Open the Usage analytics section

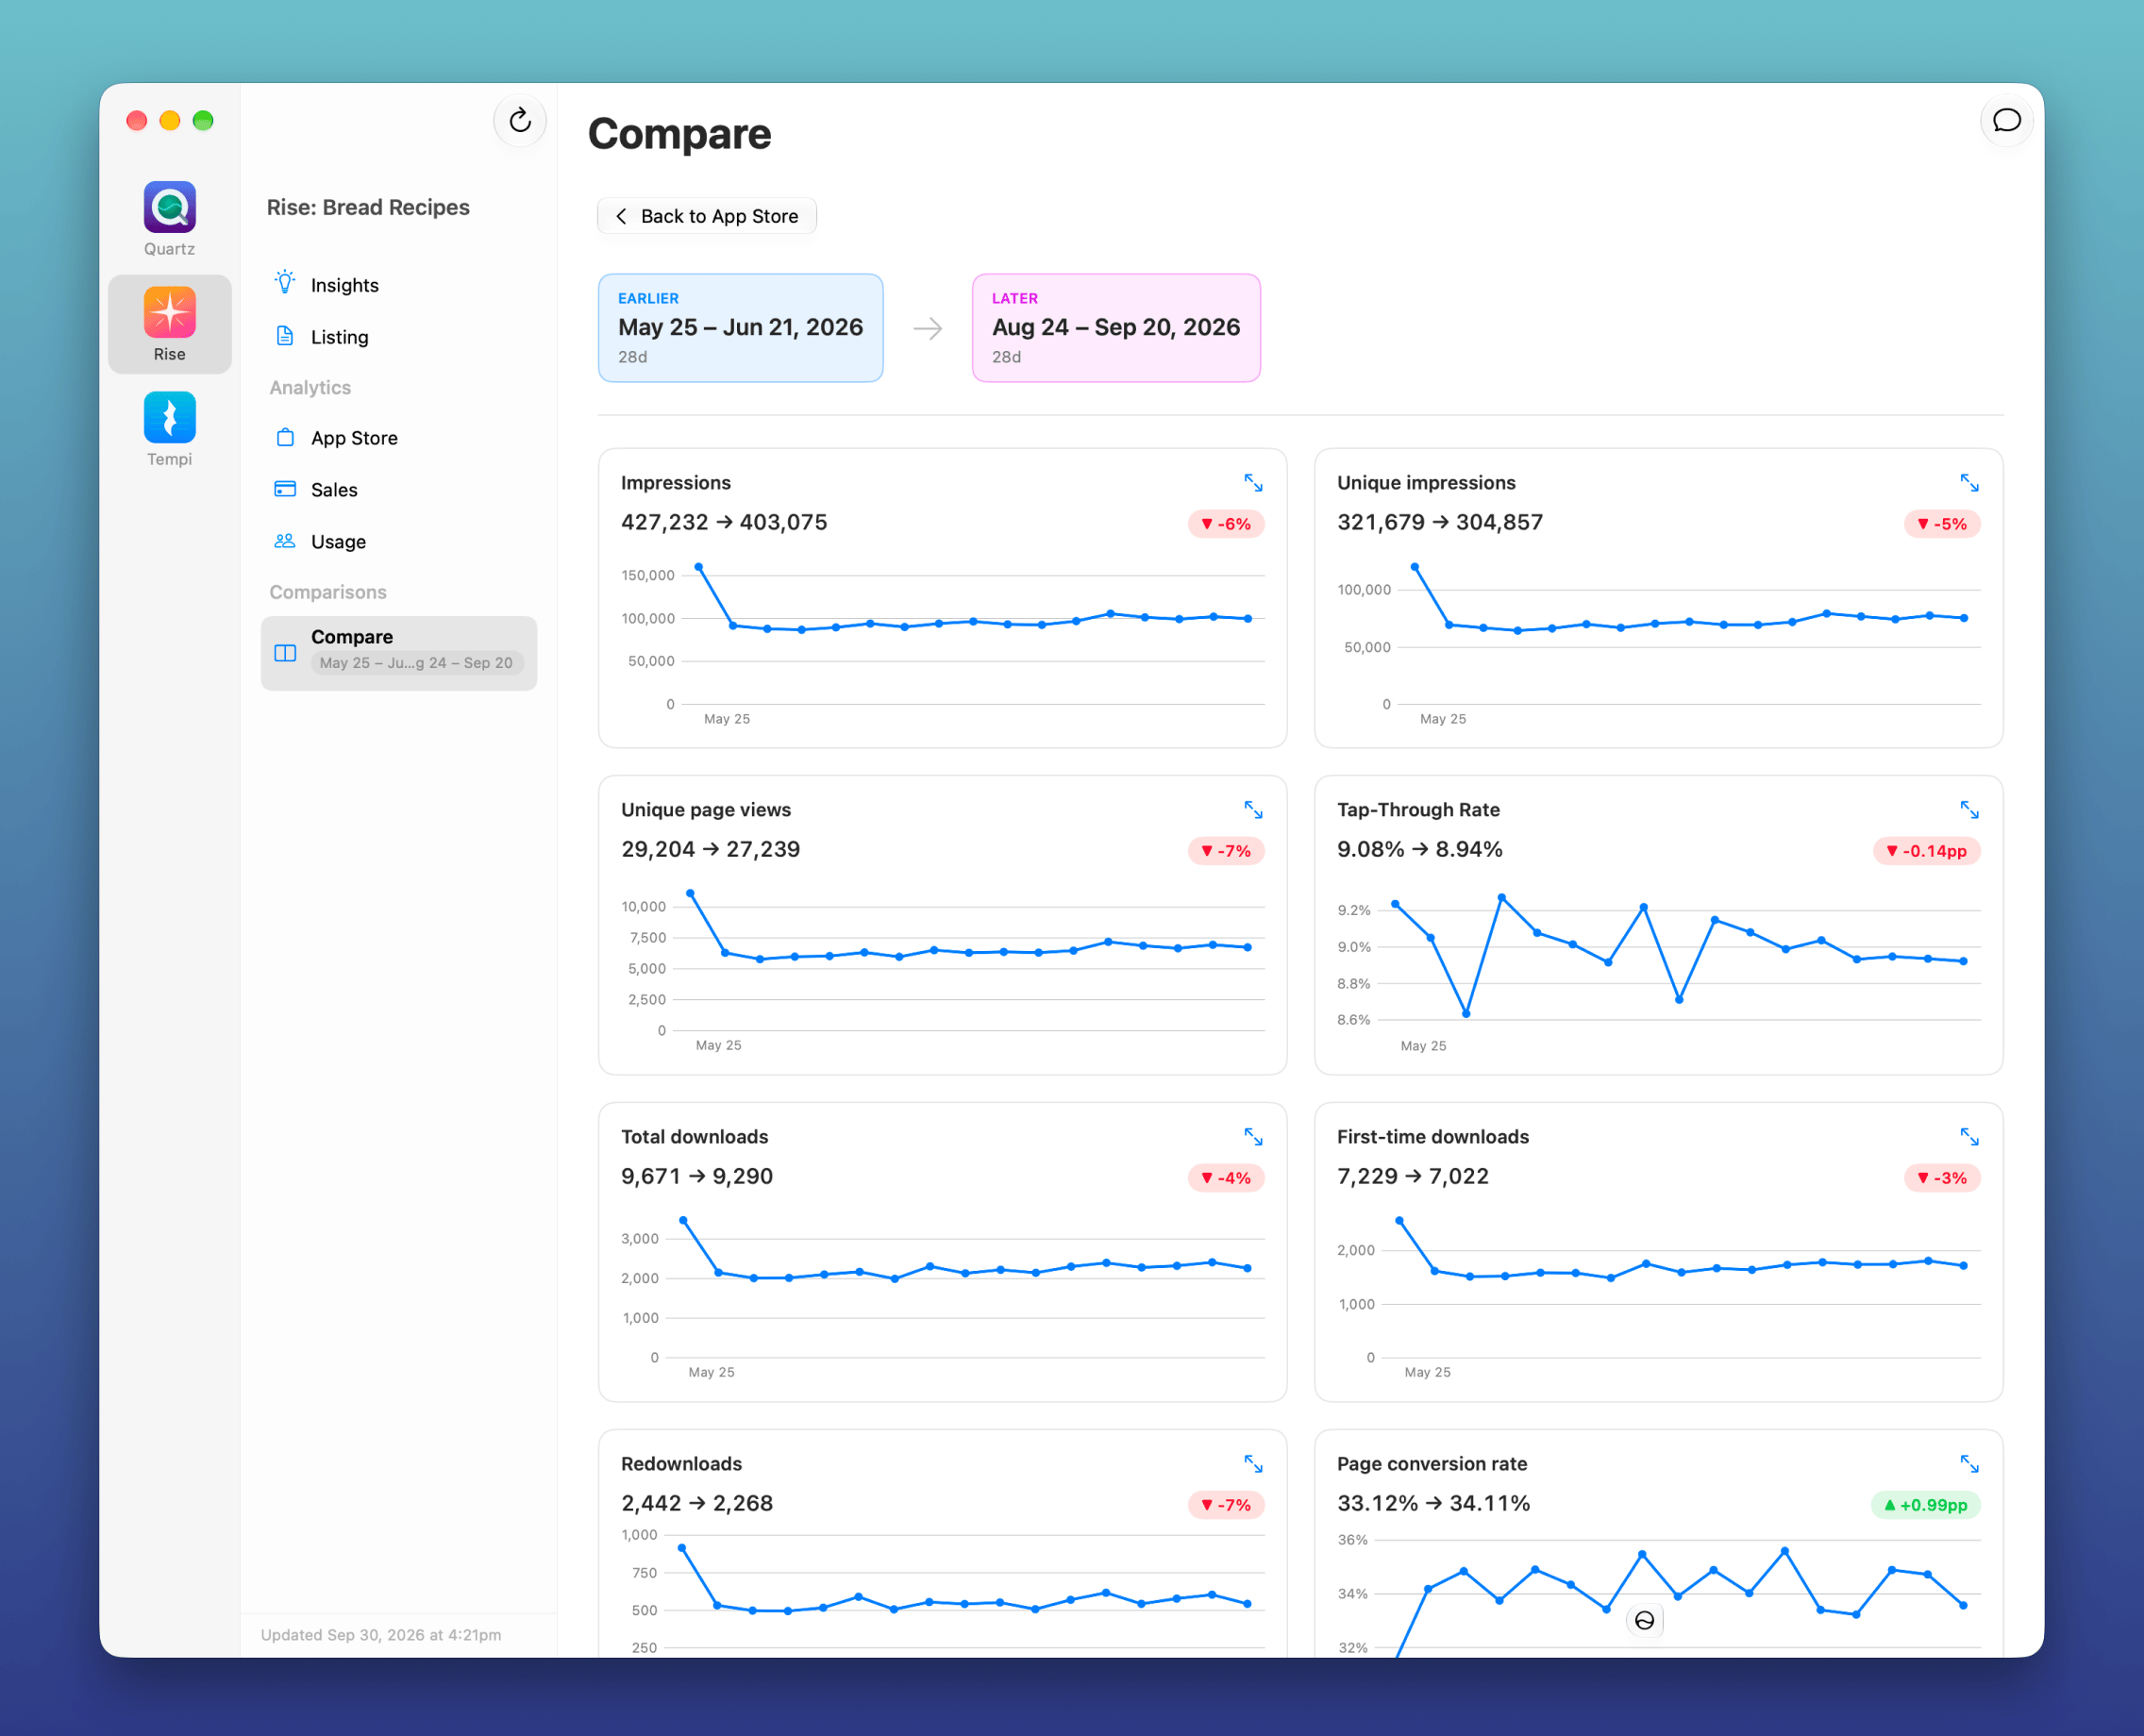(399, 542)
